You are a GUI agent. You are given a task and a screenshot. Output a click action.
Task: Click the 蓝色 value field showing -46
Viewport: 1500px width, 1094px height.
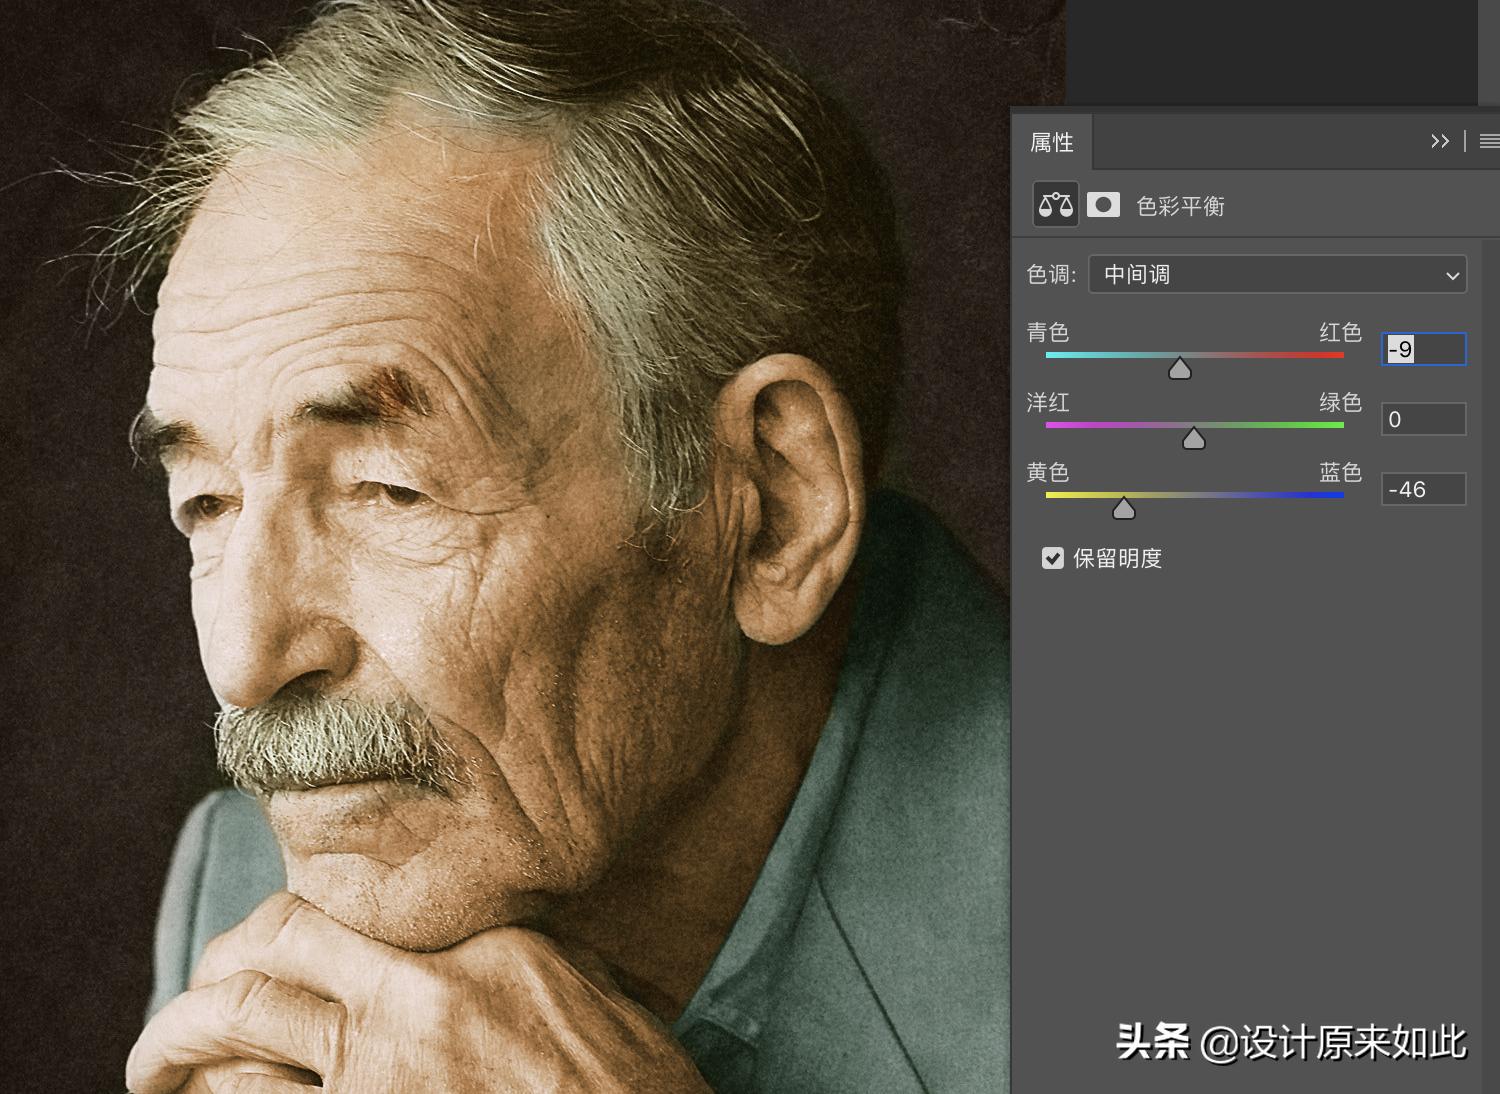coord(1422,489)
